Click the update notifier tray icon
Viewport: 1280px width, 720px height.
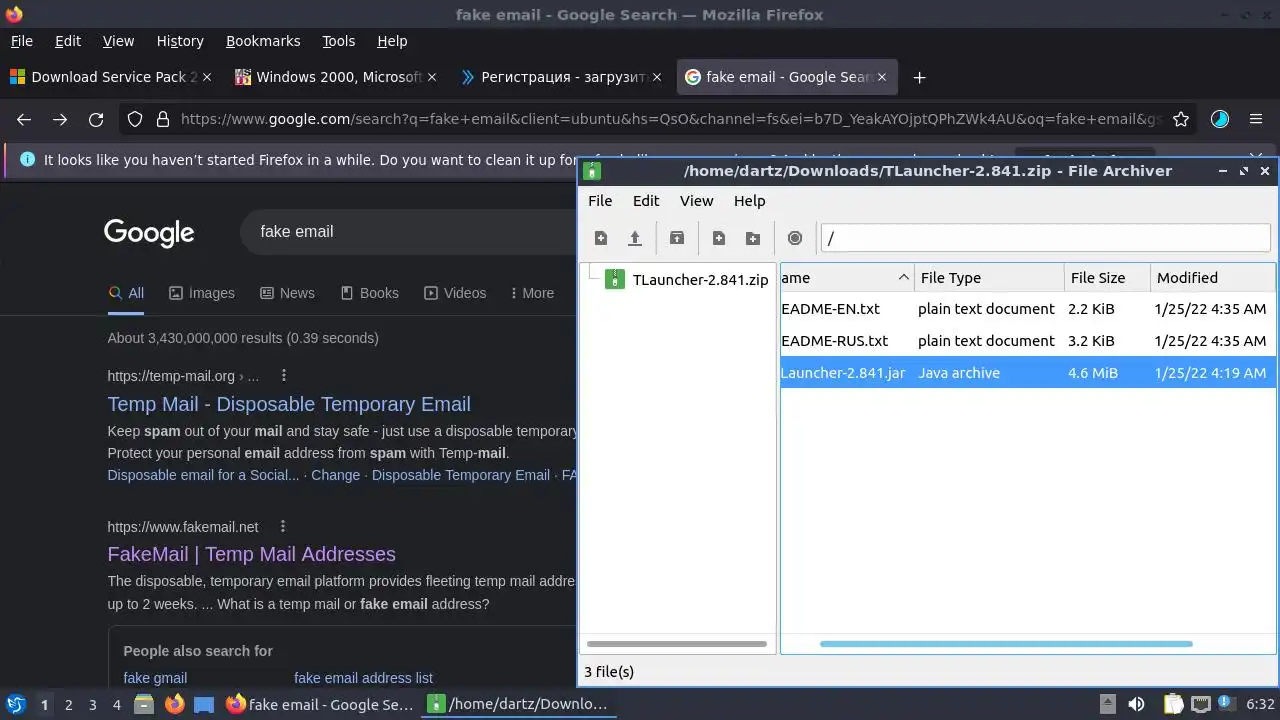1225,703
